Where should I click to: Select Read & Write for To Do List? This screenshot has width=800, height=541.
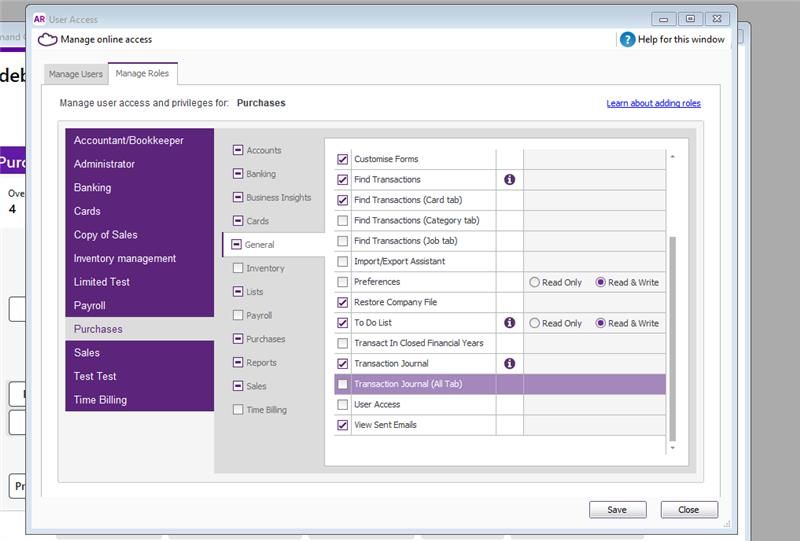(x=601, y=323)
